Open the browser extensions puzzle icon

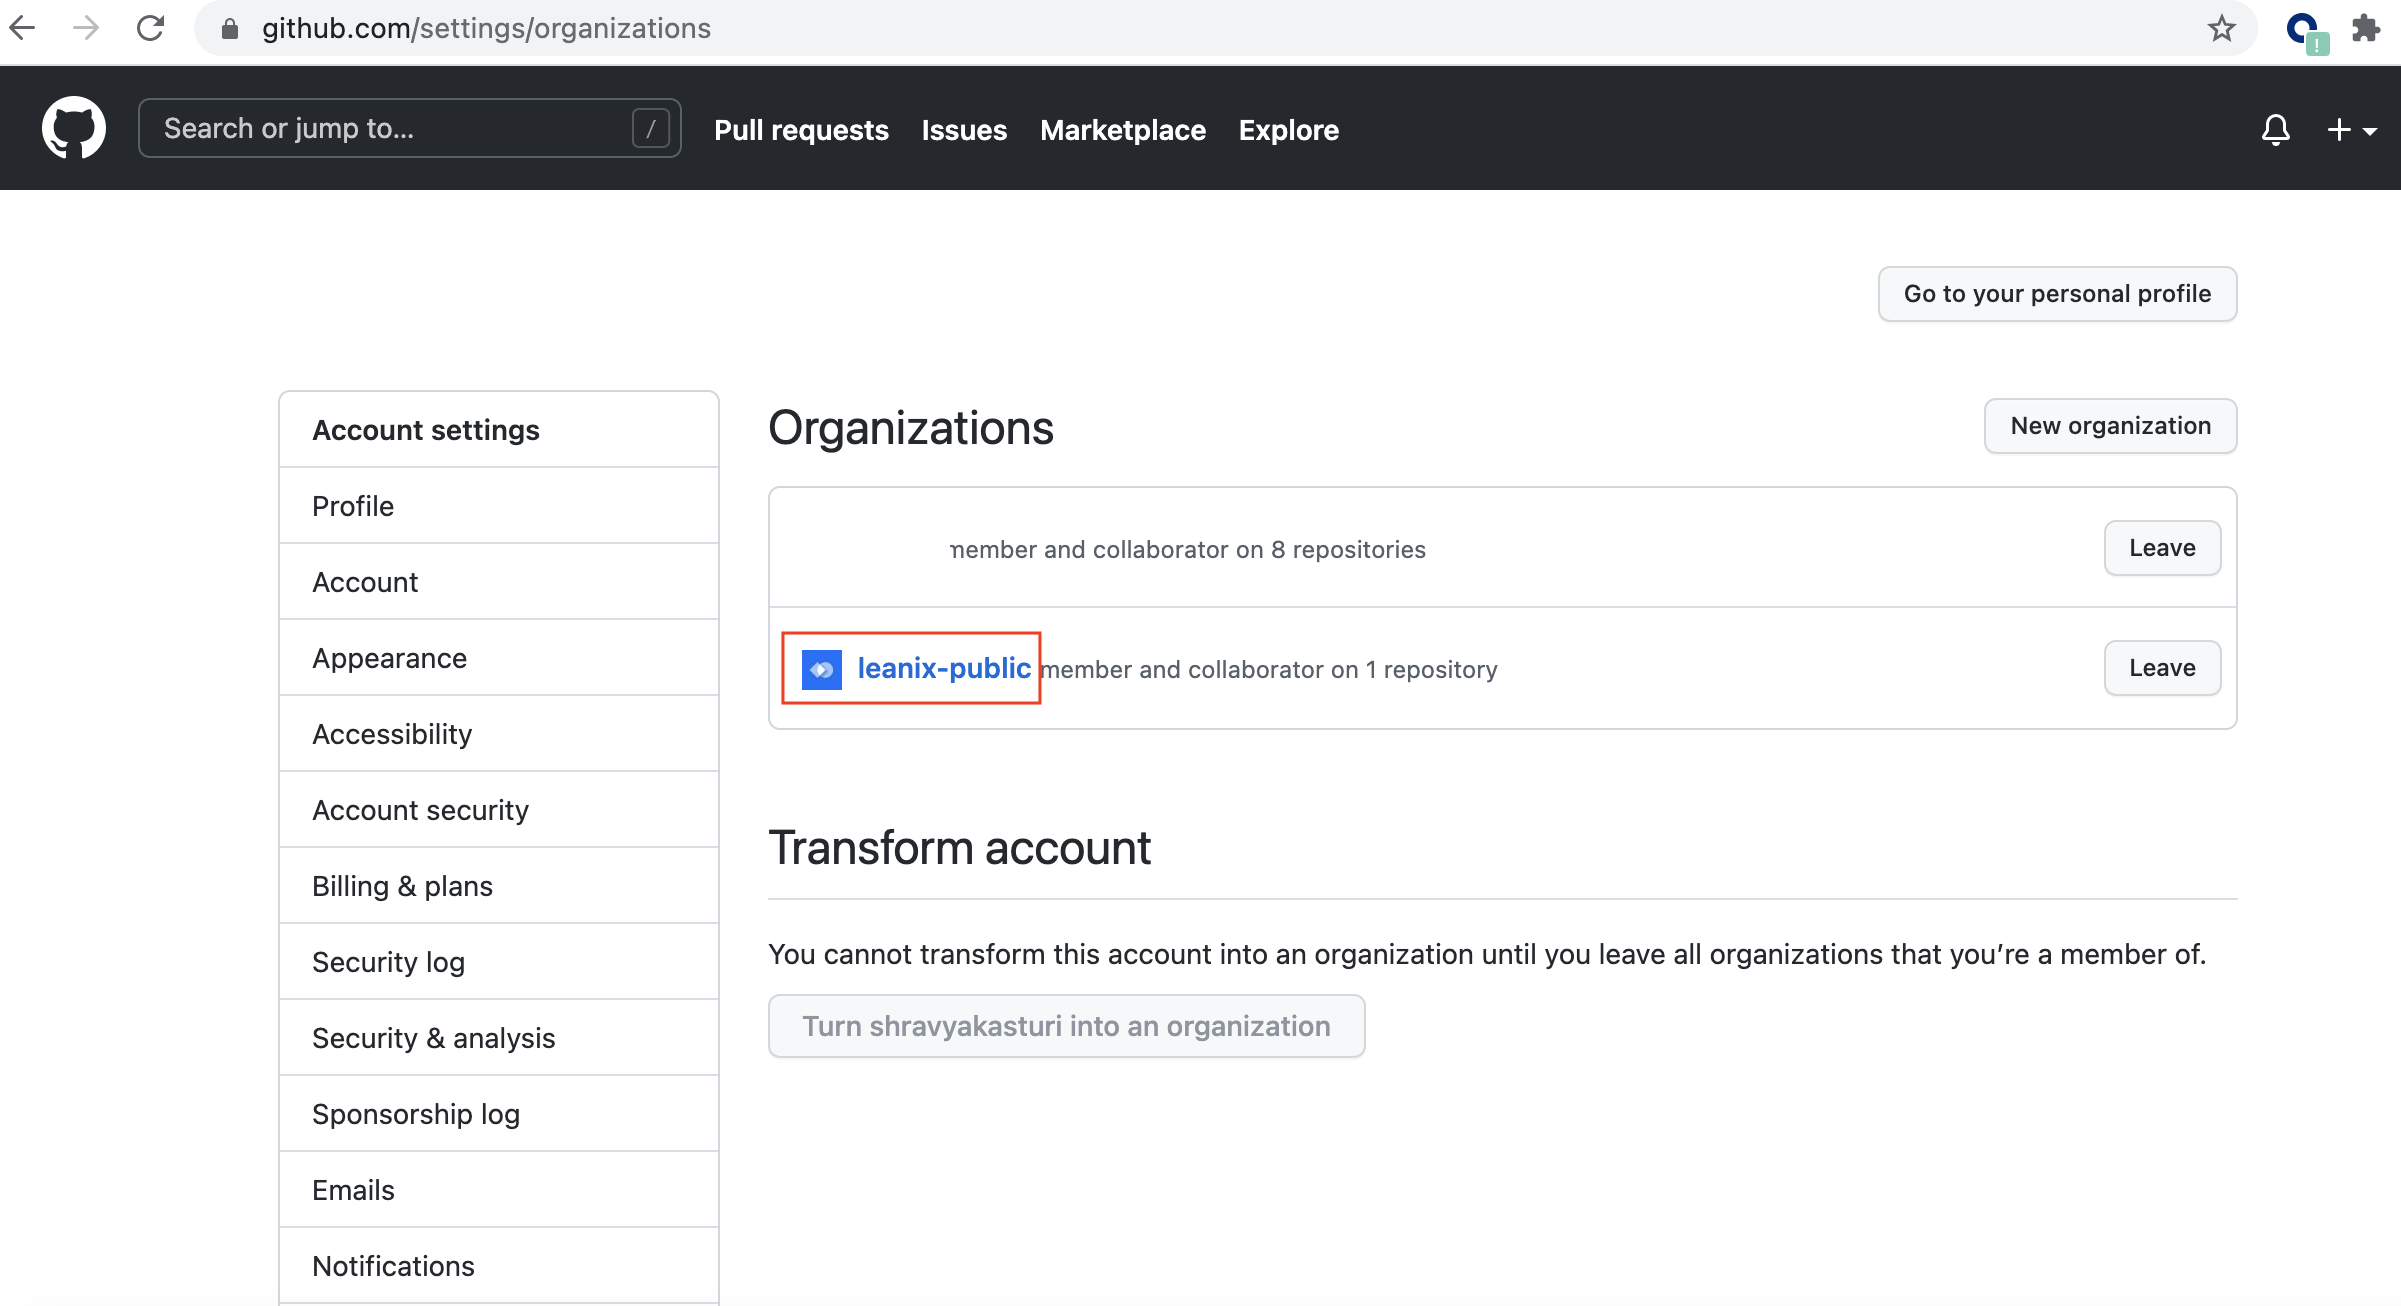[2365, 28]
